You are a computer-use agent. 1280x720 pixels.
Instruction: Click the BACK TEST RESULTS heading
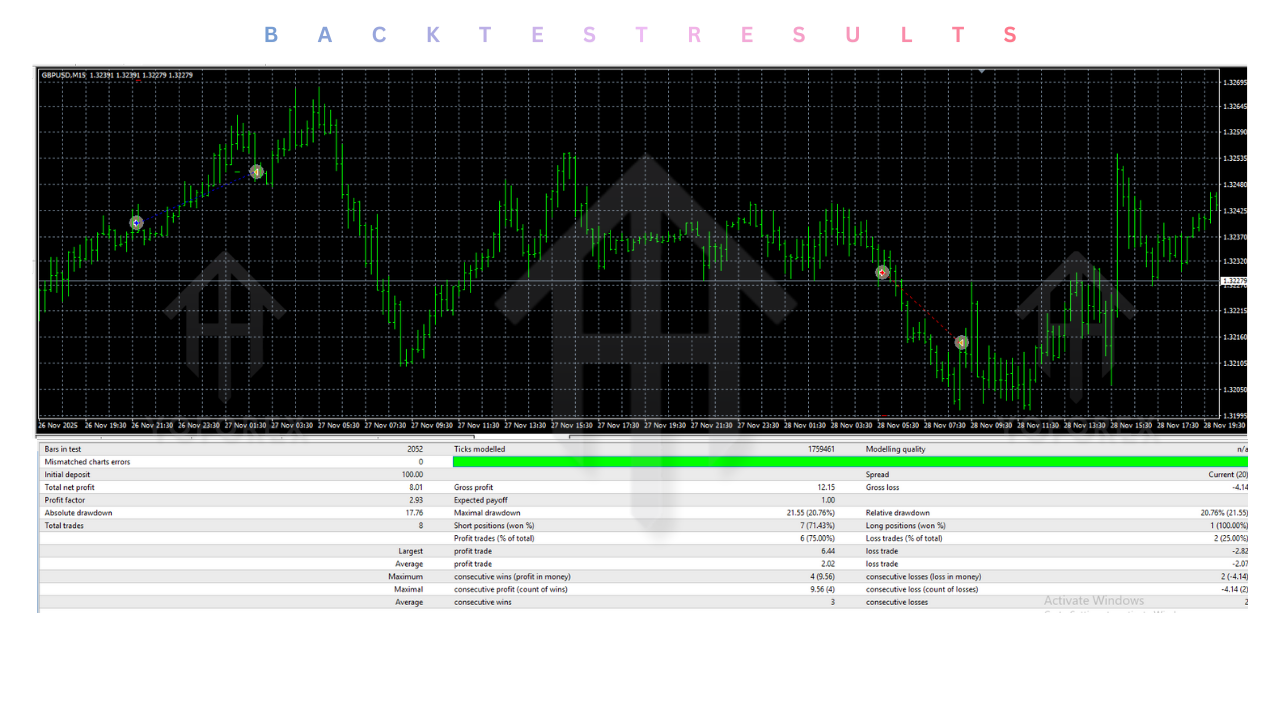[640, 35]
